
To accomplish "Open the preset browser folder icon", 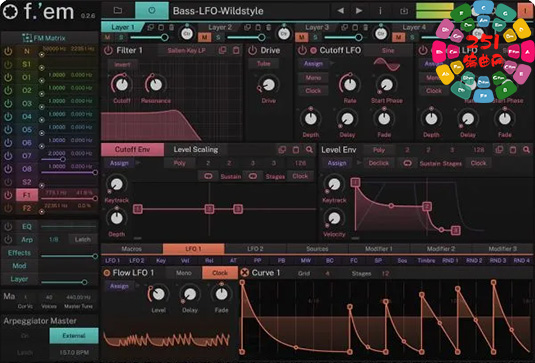I will tap(118, 10).
